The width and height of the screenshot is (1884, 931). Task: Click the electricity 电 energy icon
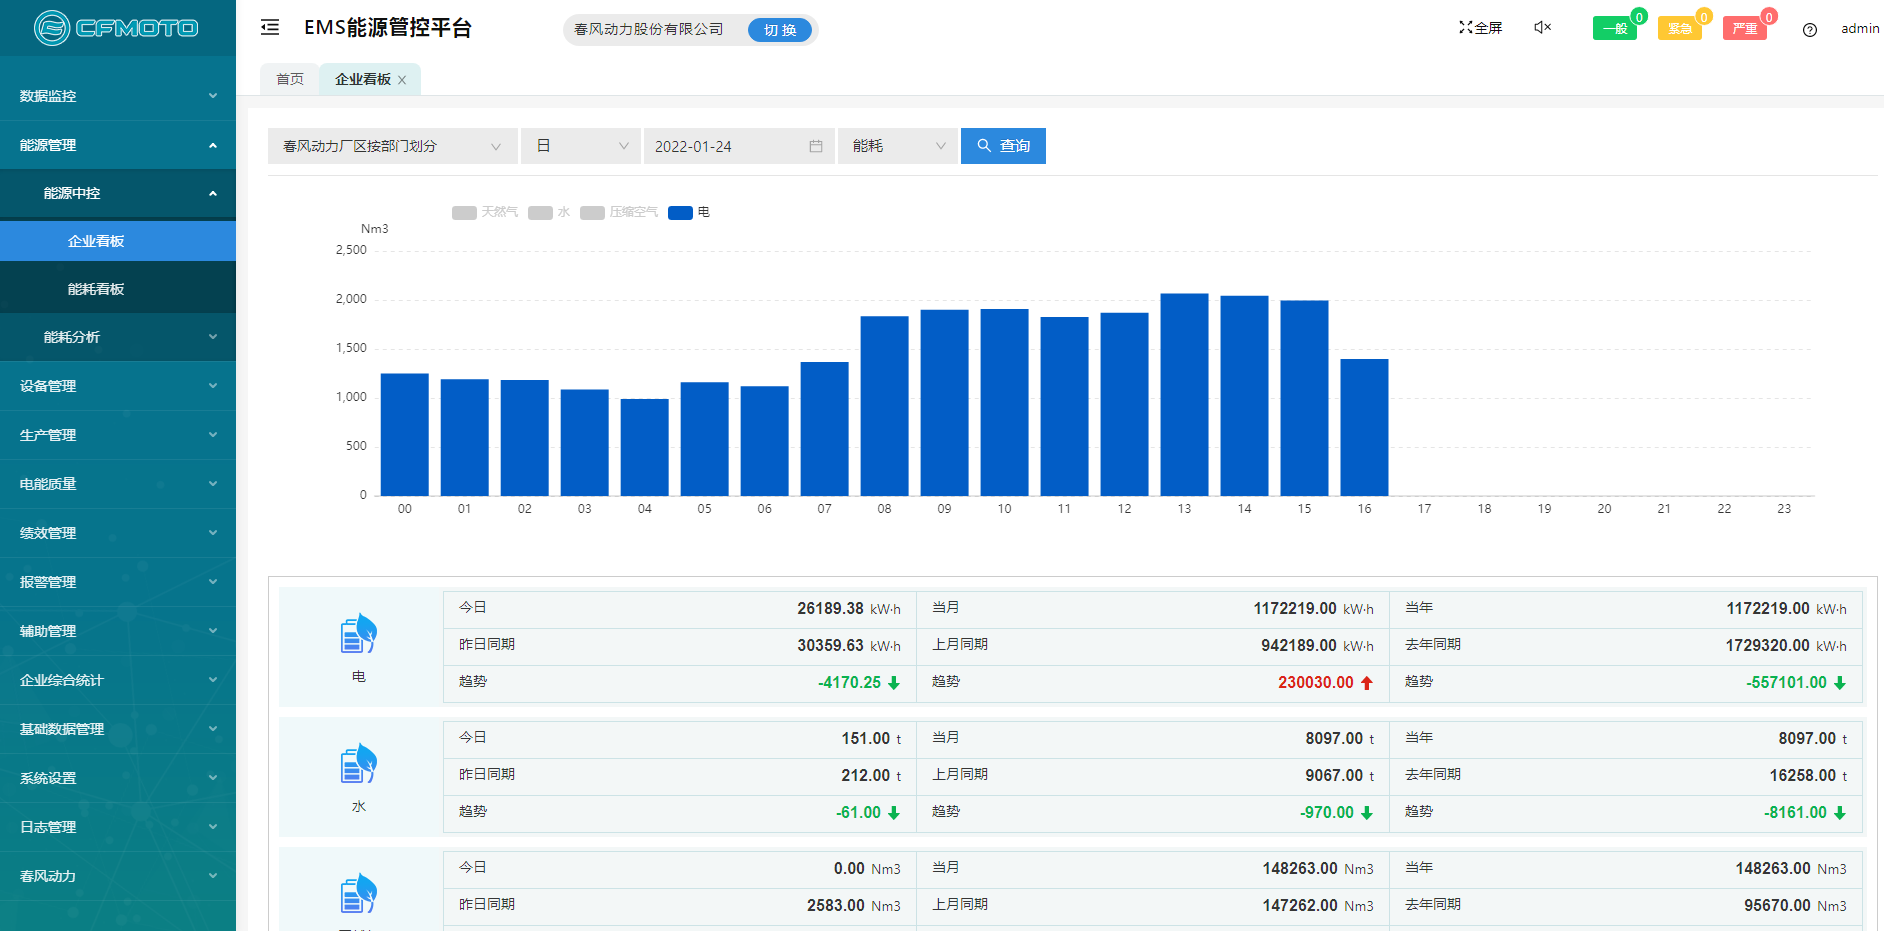(x=358, y=635)
